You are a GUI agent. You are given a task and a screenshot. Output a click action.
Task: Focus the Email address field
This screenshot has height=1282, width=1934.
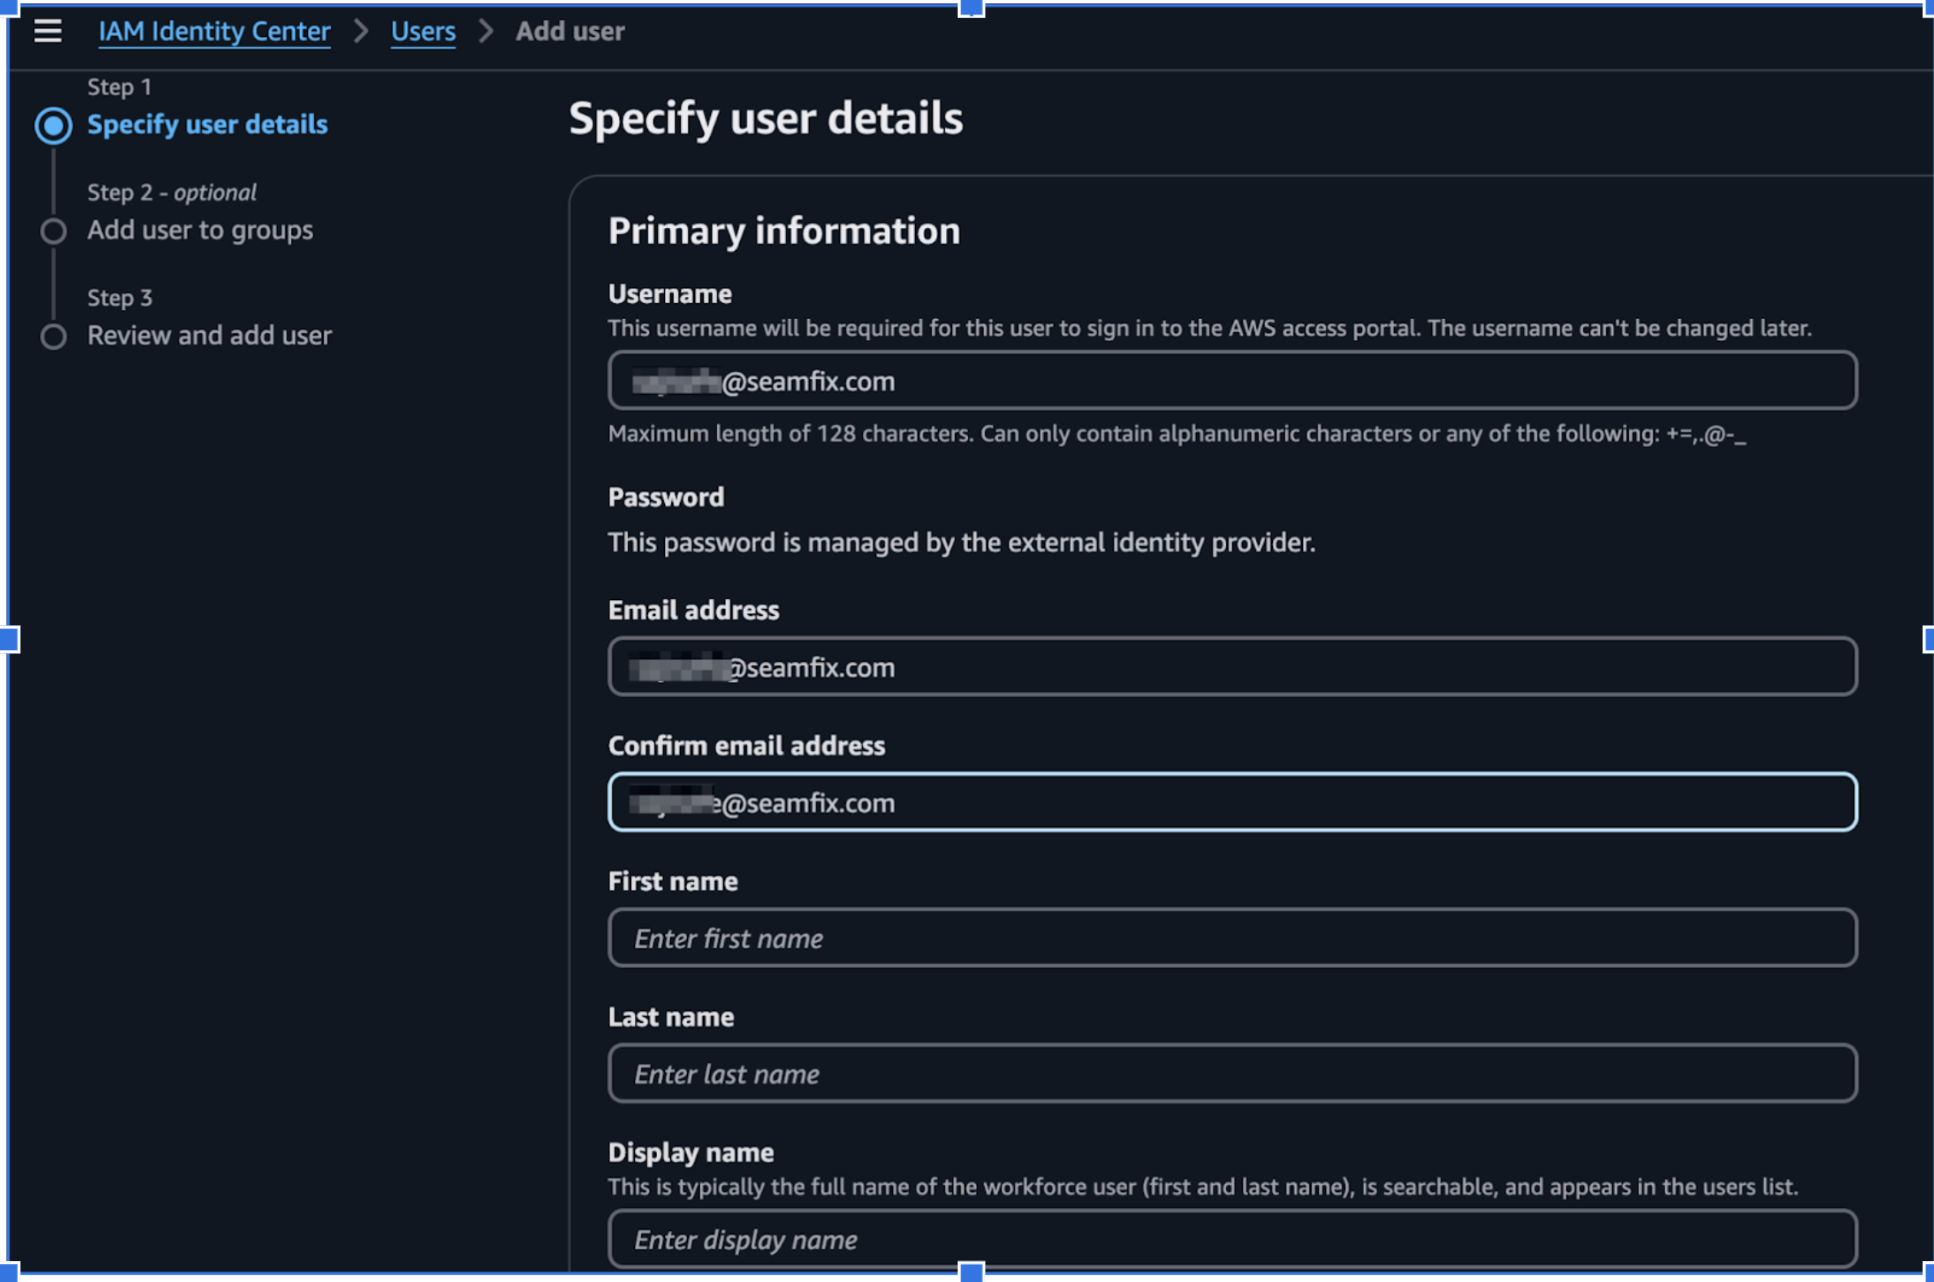pos(1232,666)
